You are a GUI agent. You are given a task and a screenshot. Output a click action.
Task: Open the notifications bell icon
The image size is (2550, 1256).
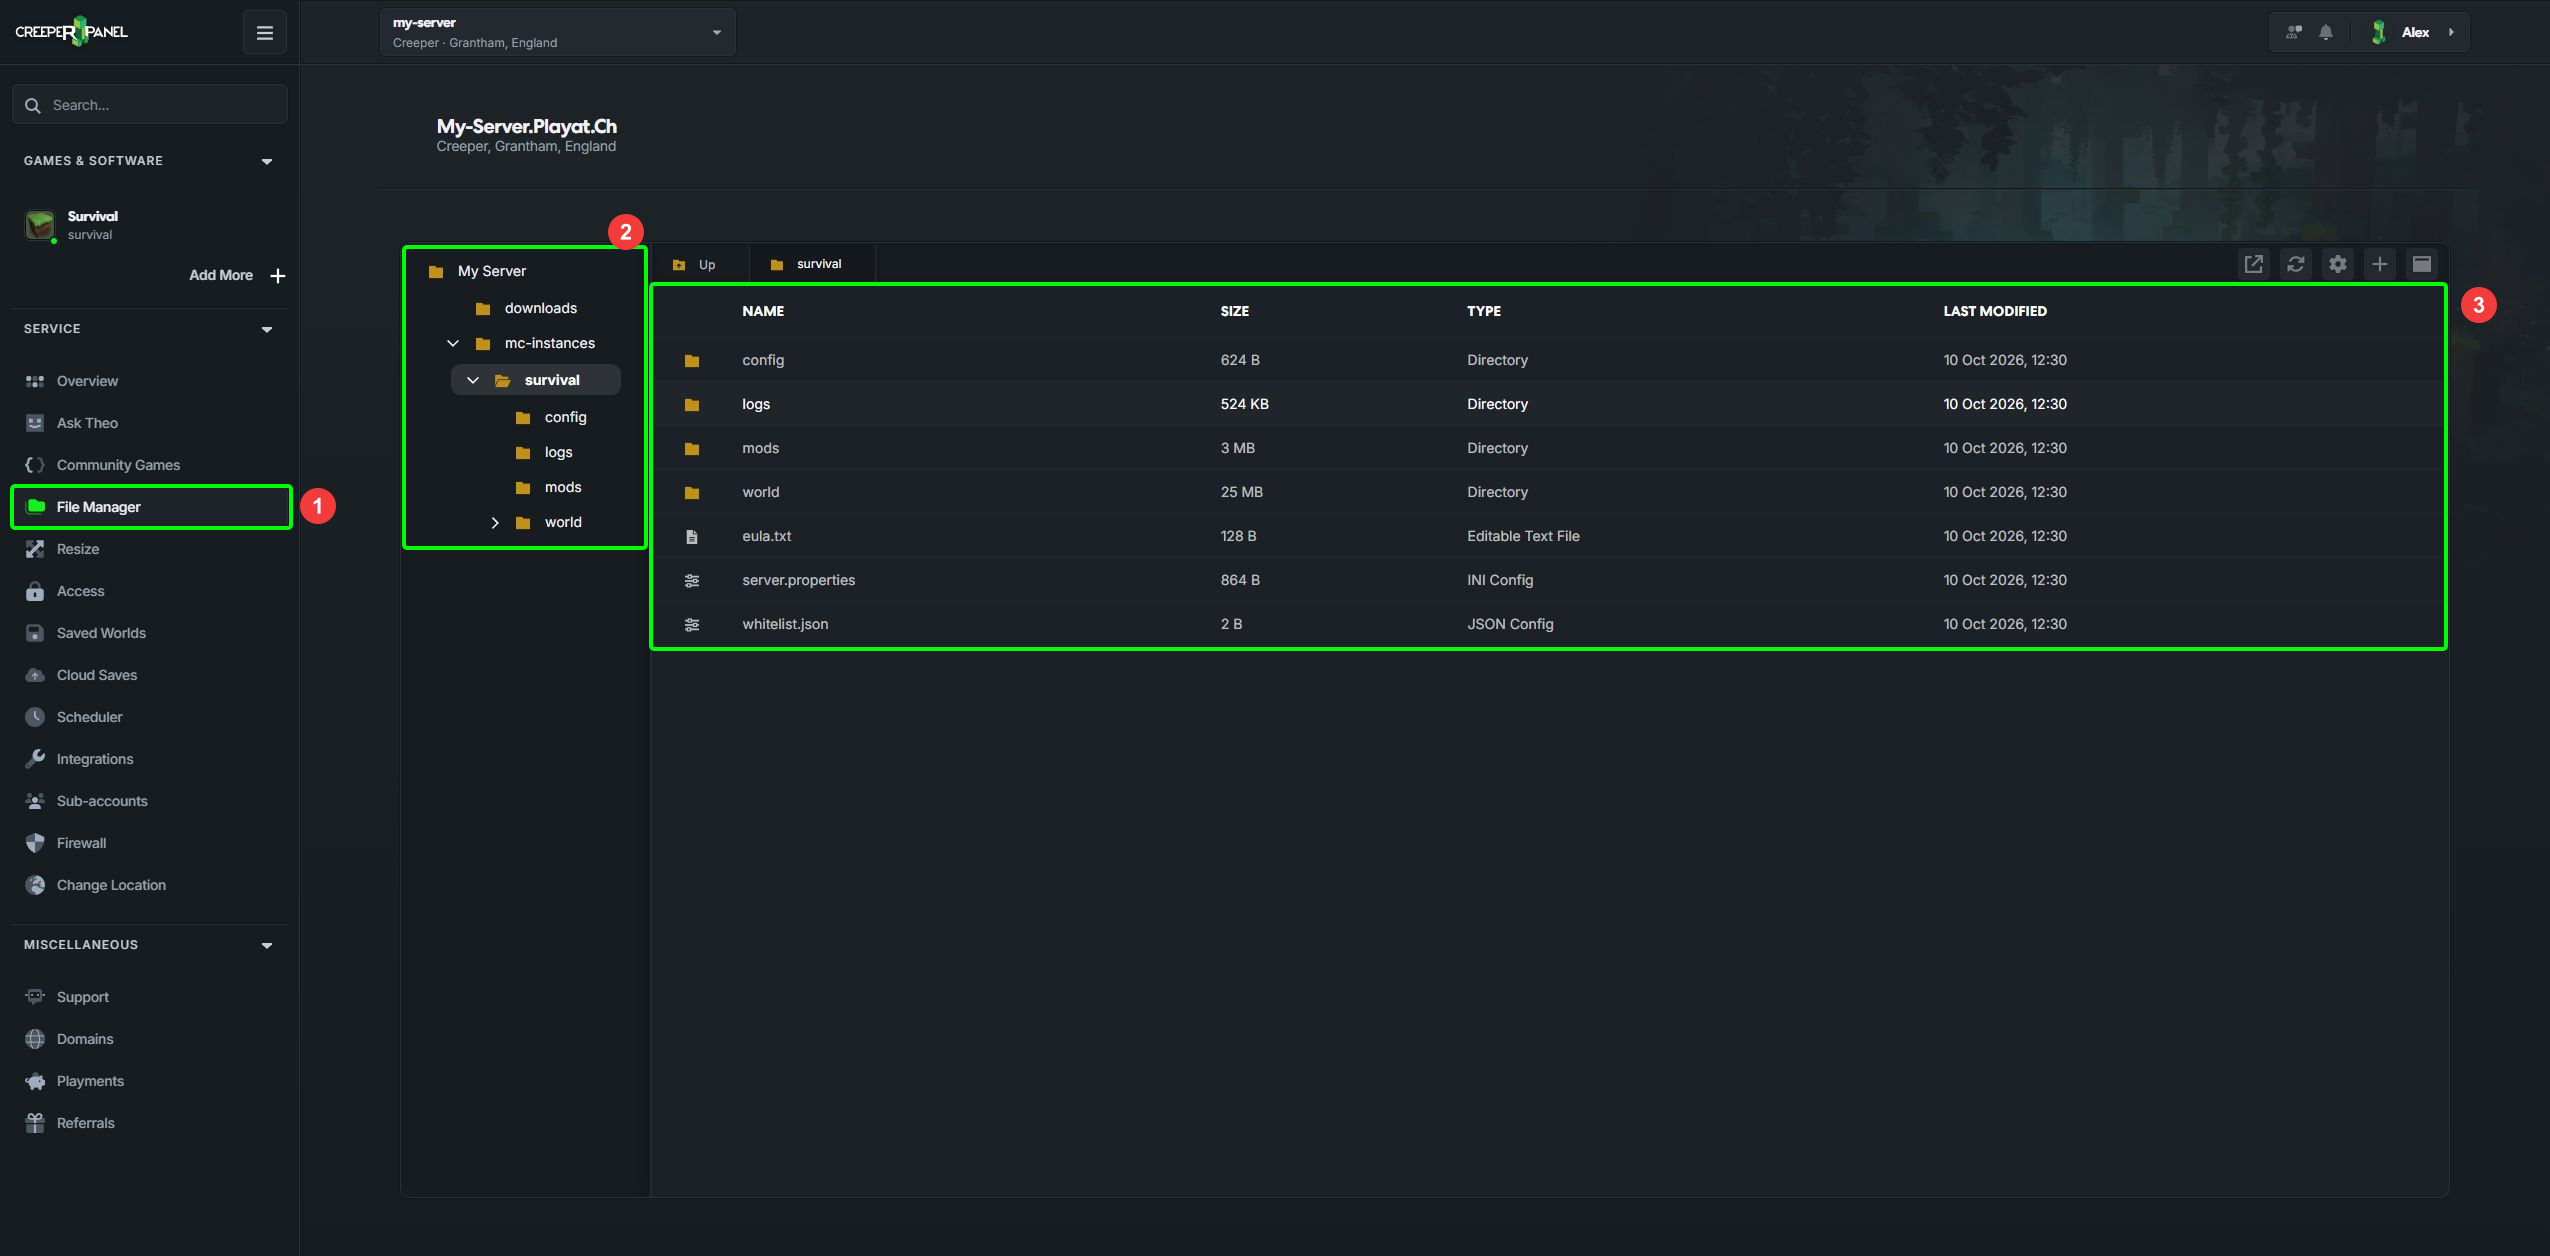(2326, 32)
